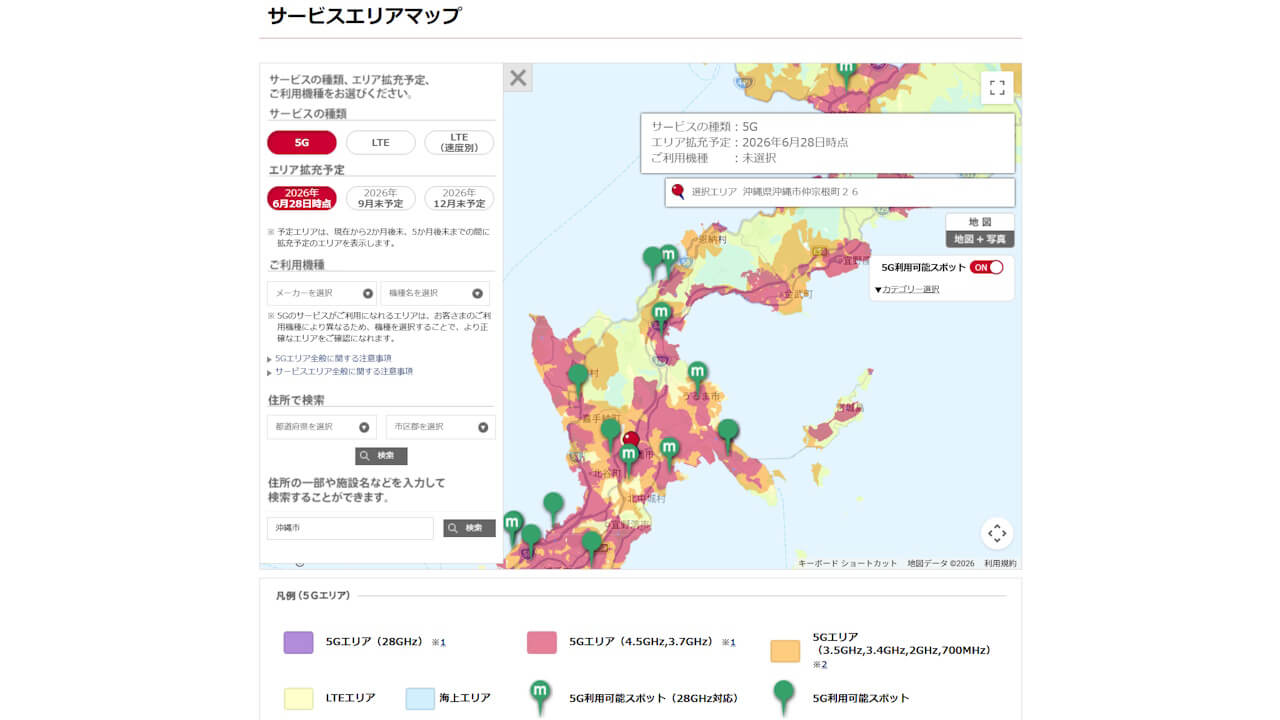Click the purple 5Gエリア(28GHz) swatch
The image size is (1280, 720).
point(298,642)
